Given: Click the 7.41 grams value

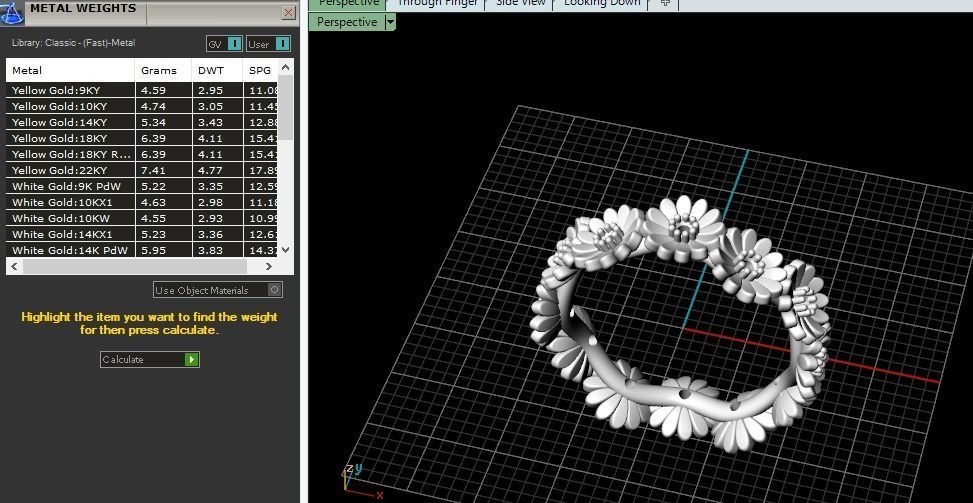Looking at the screenshot, I should click(x=153, y=171).
